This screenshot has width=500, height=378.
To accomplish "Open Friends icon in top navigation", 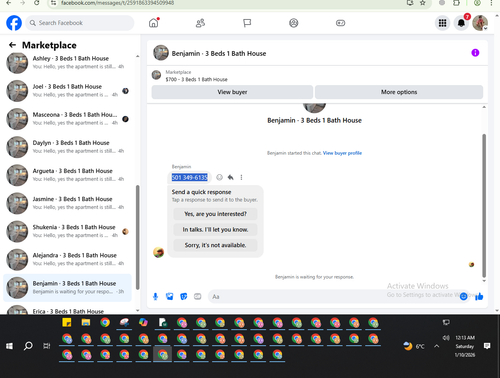I will click(200, 23).
